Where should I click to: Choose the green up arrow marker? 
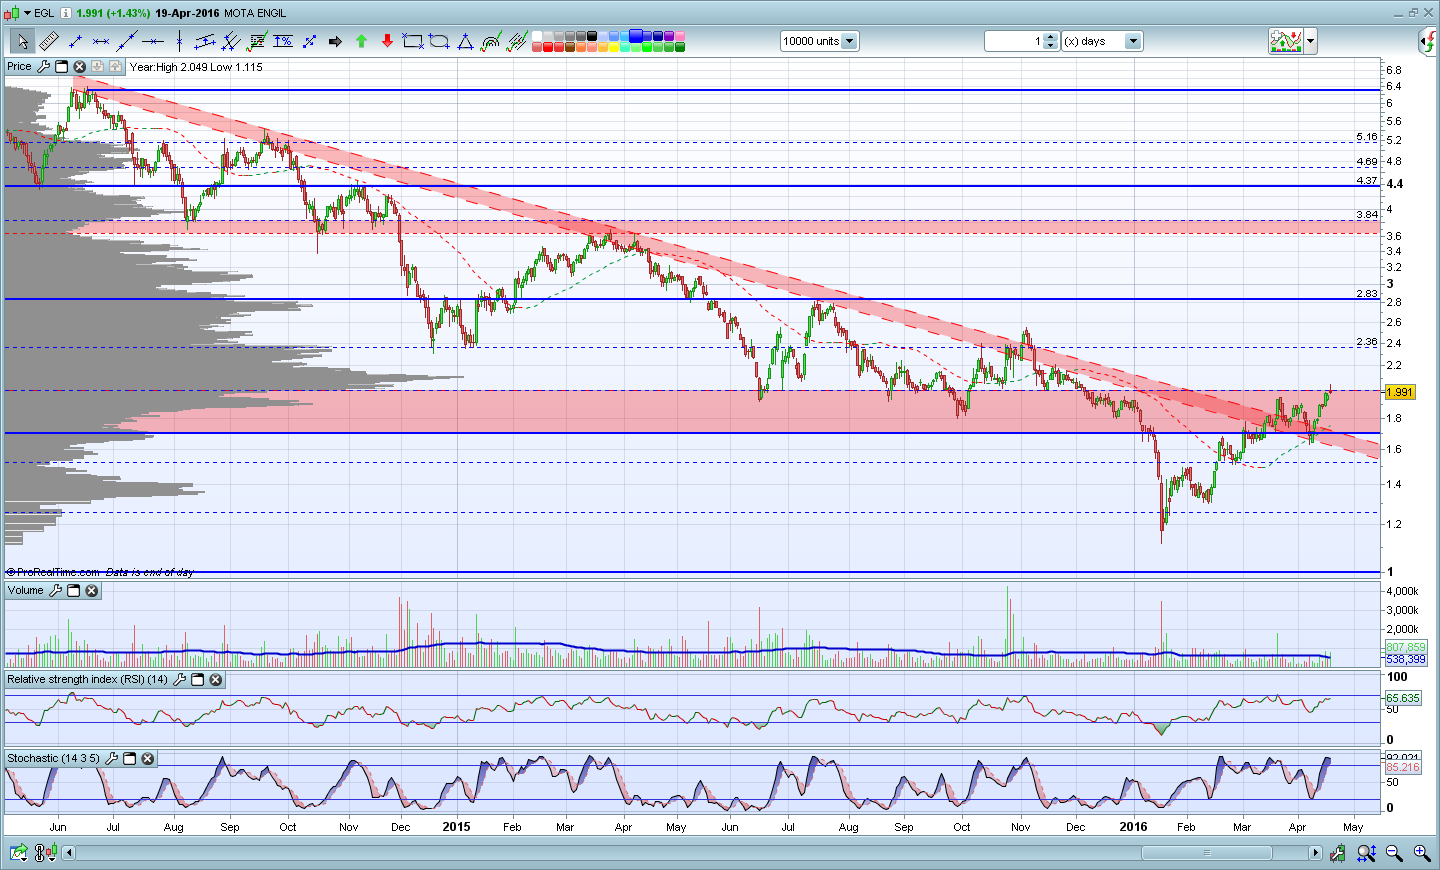(361, 41)
